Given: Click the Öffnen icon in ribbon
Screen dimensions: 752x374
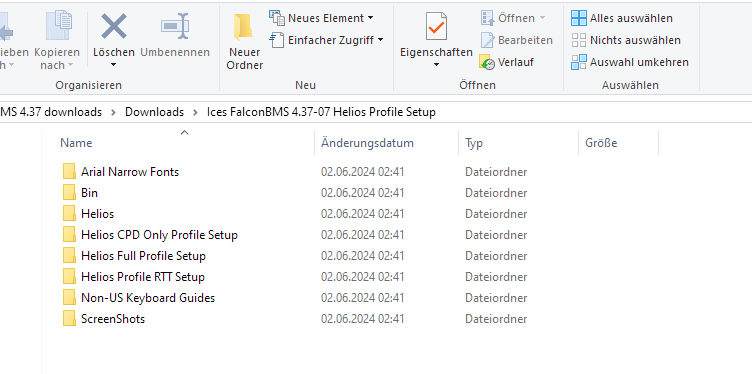Looking at the screenshot, I should tap(487, 18).
